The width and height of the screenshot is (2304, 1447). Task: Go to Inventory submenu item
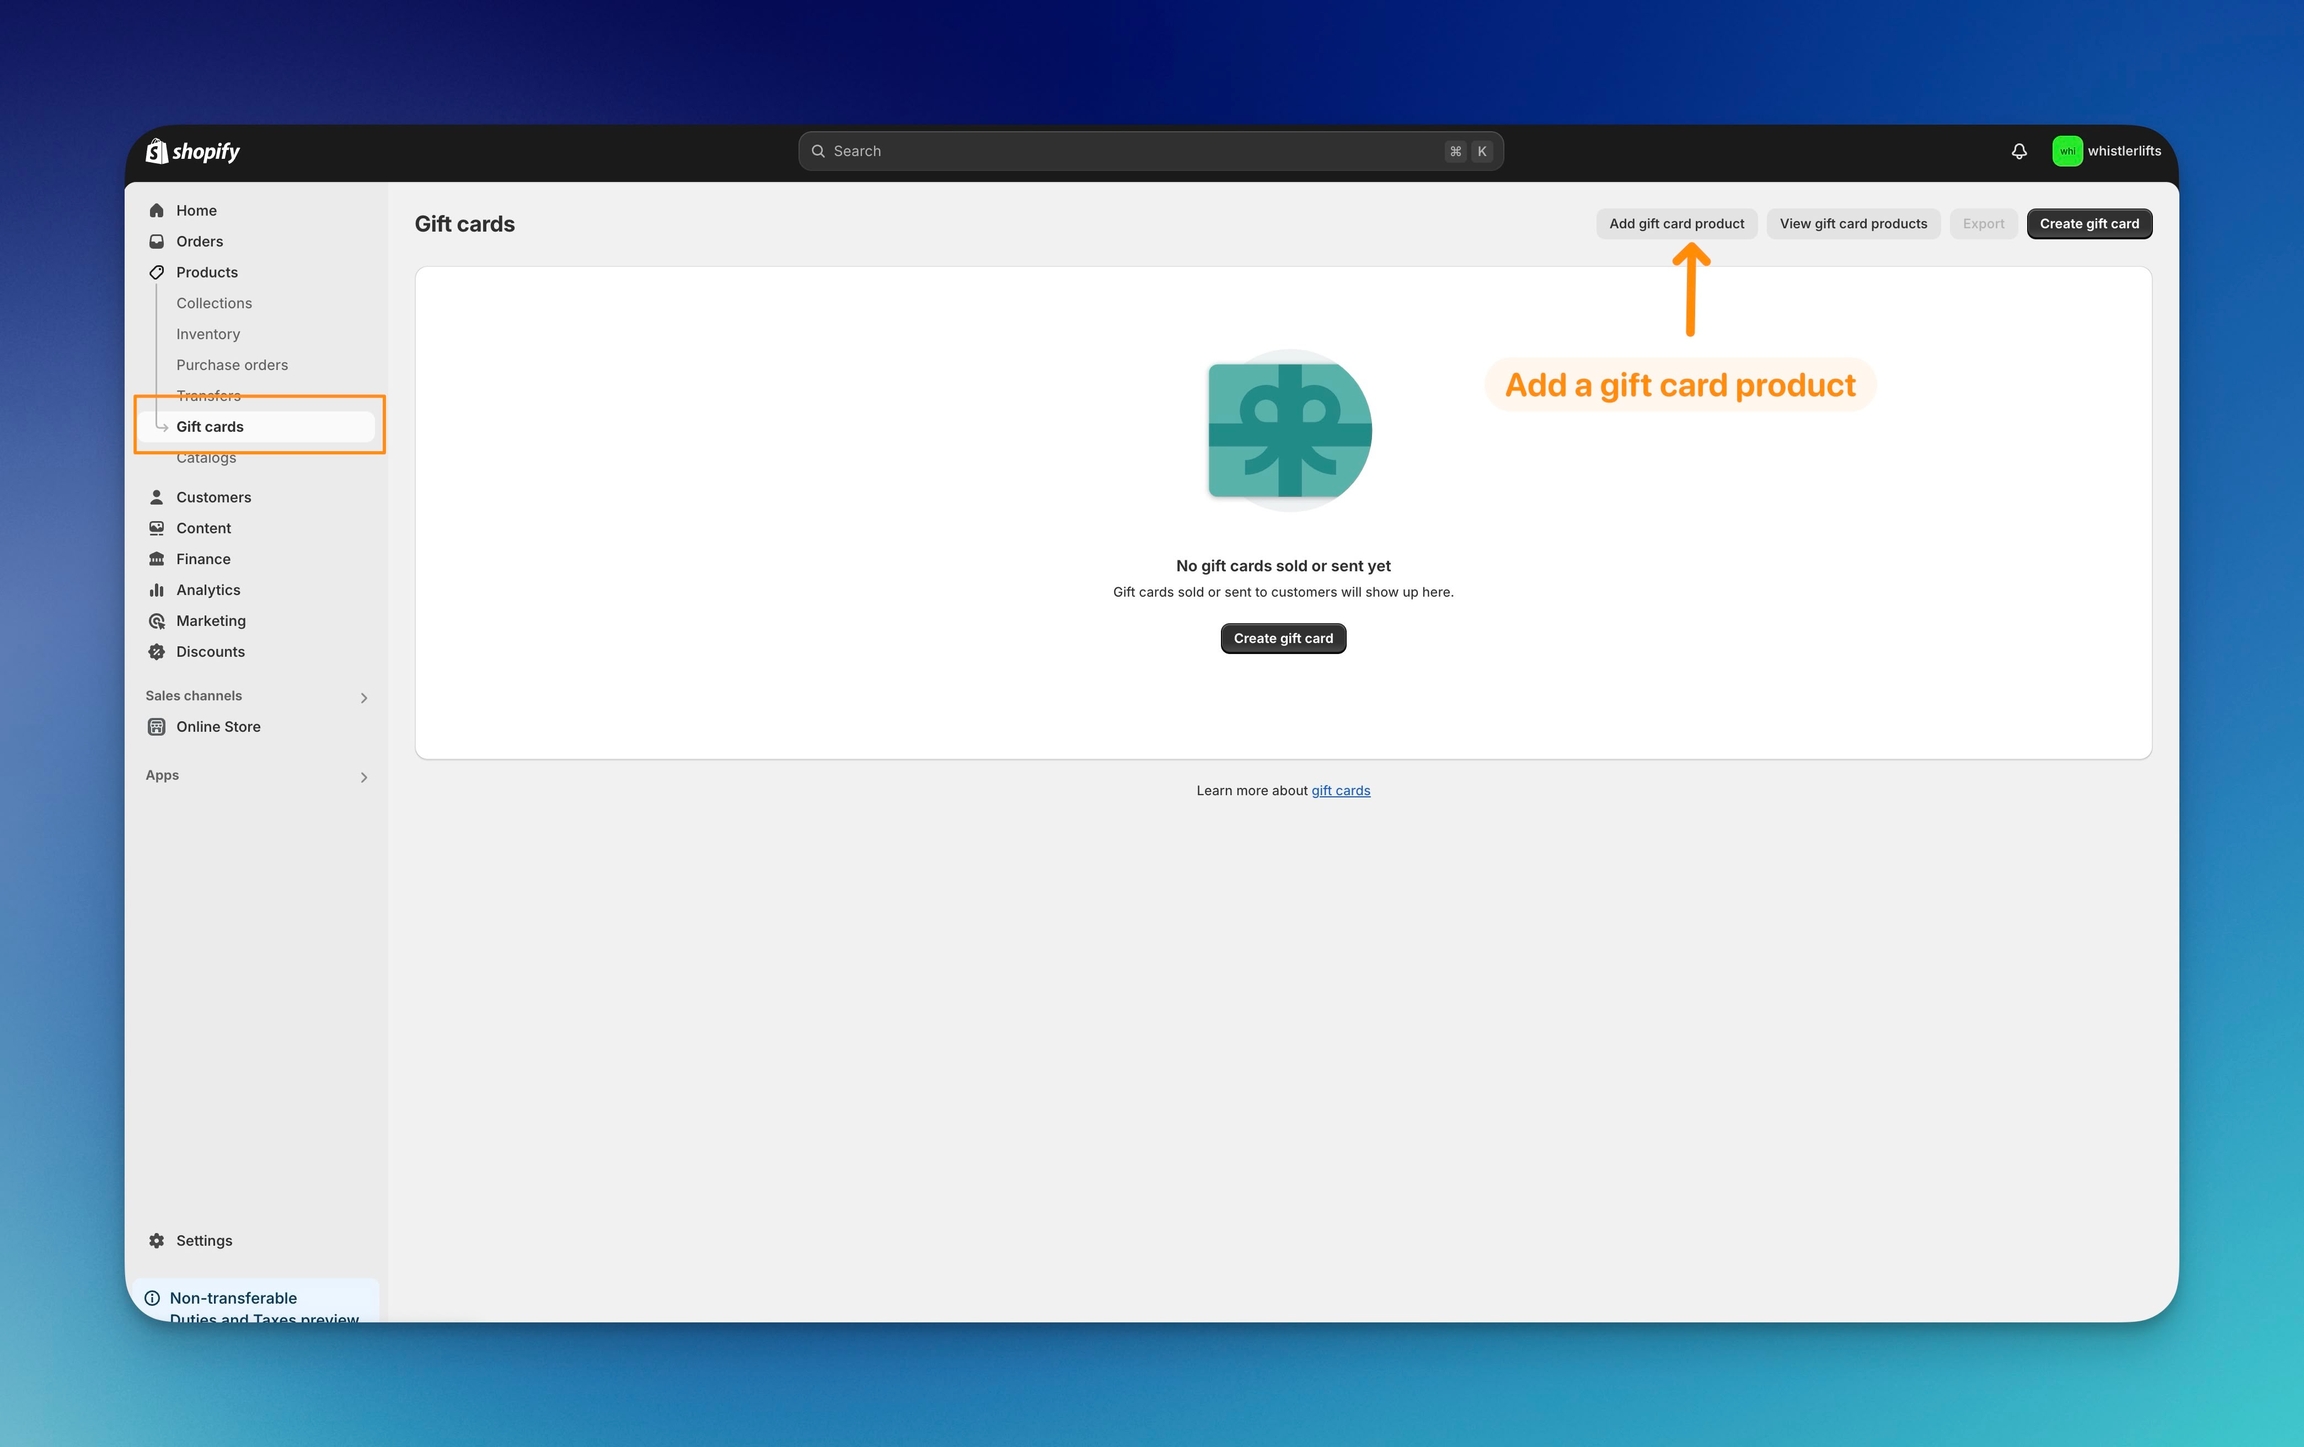208,334
